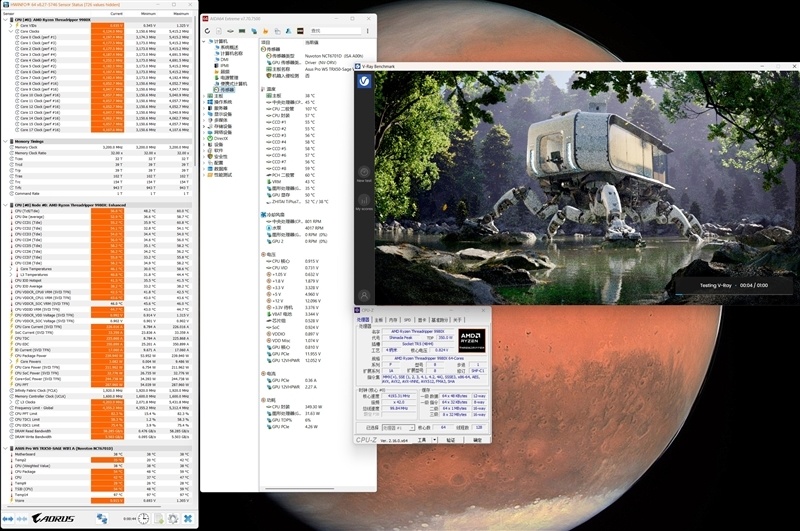Viewport: 800px width, 531px height.
Task: Select 传感器 item in AIDA64 tree
Action: pos(225,88)
